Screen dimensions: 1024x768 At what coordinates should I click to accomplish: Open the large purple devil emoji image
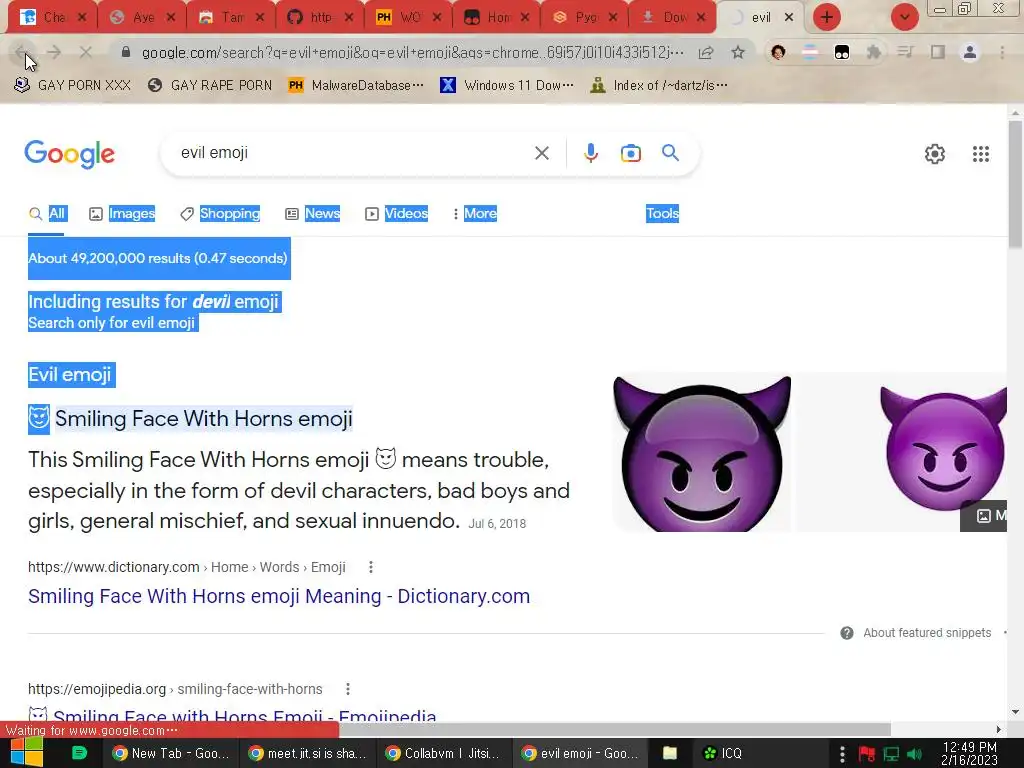click(x=702, y=453)
